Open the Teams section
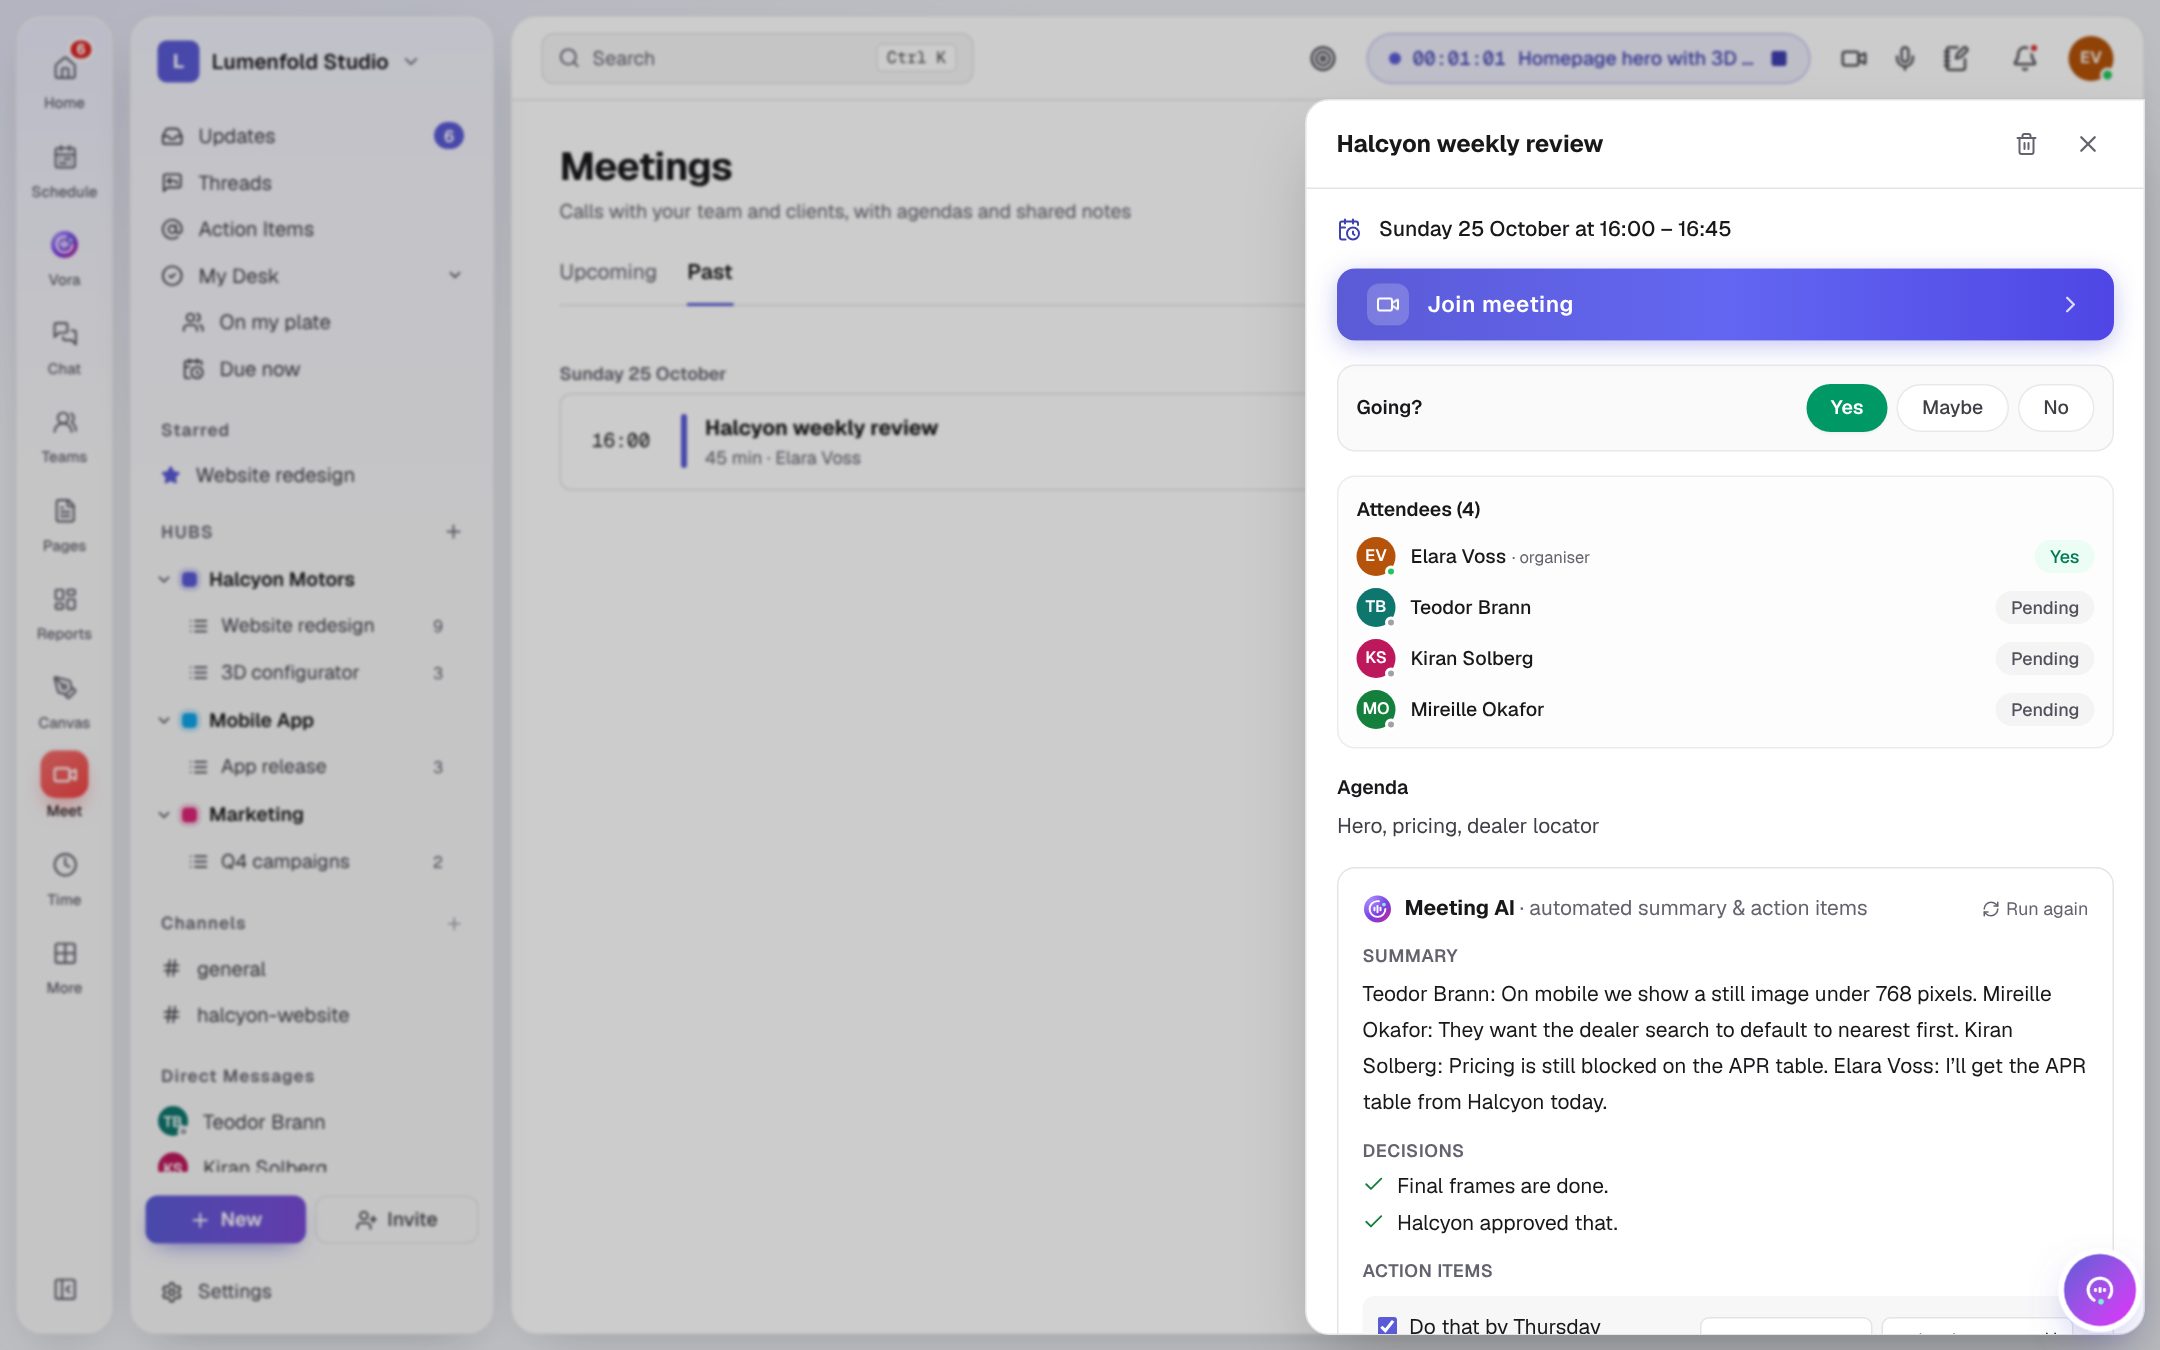The image size is (2160, 1350). 64,435
